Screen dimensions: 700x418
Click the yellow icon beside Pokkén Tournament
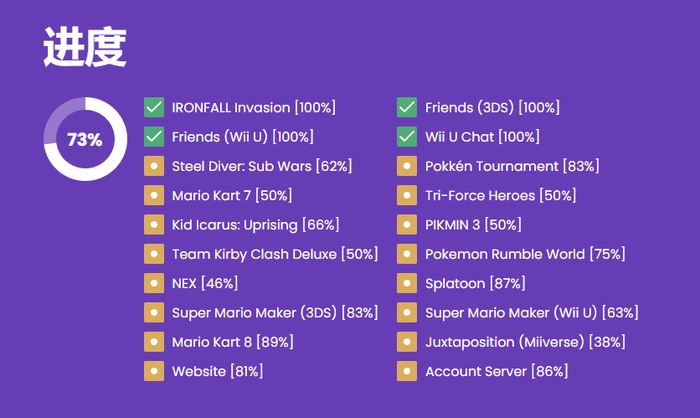407,166
